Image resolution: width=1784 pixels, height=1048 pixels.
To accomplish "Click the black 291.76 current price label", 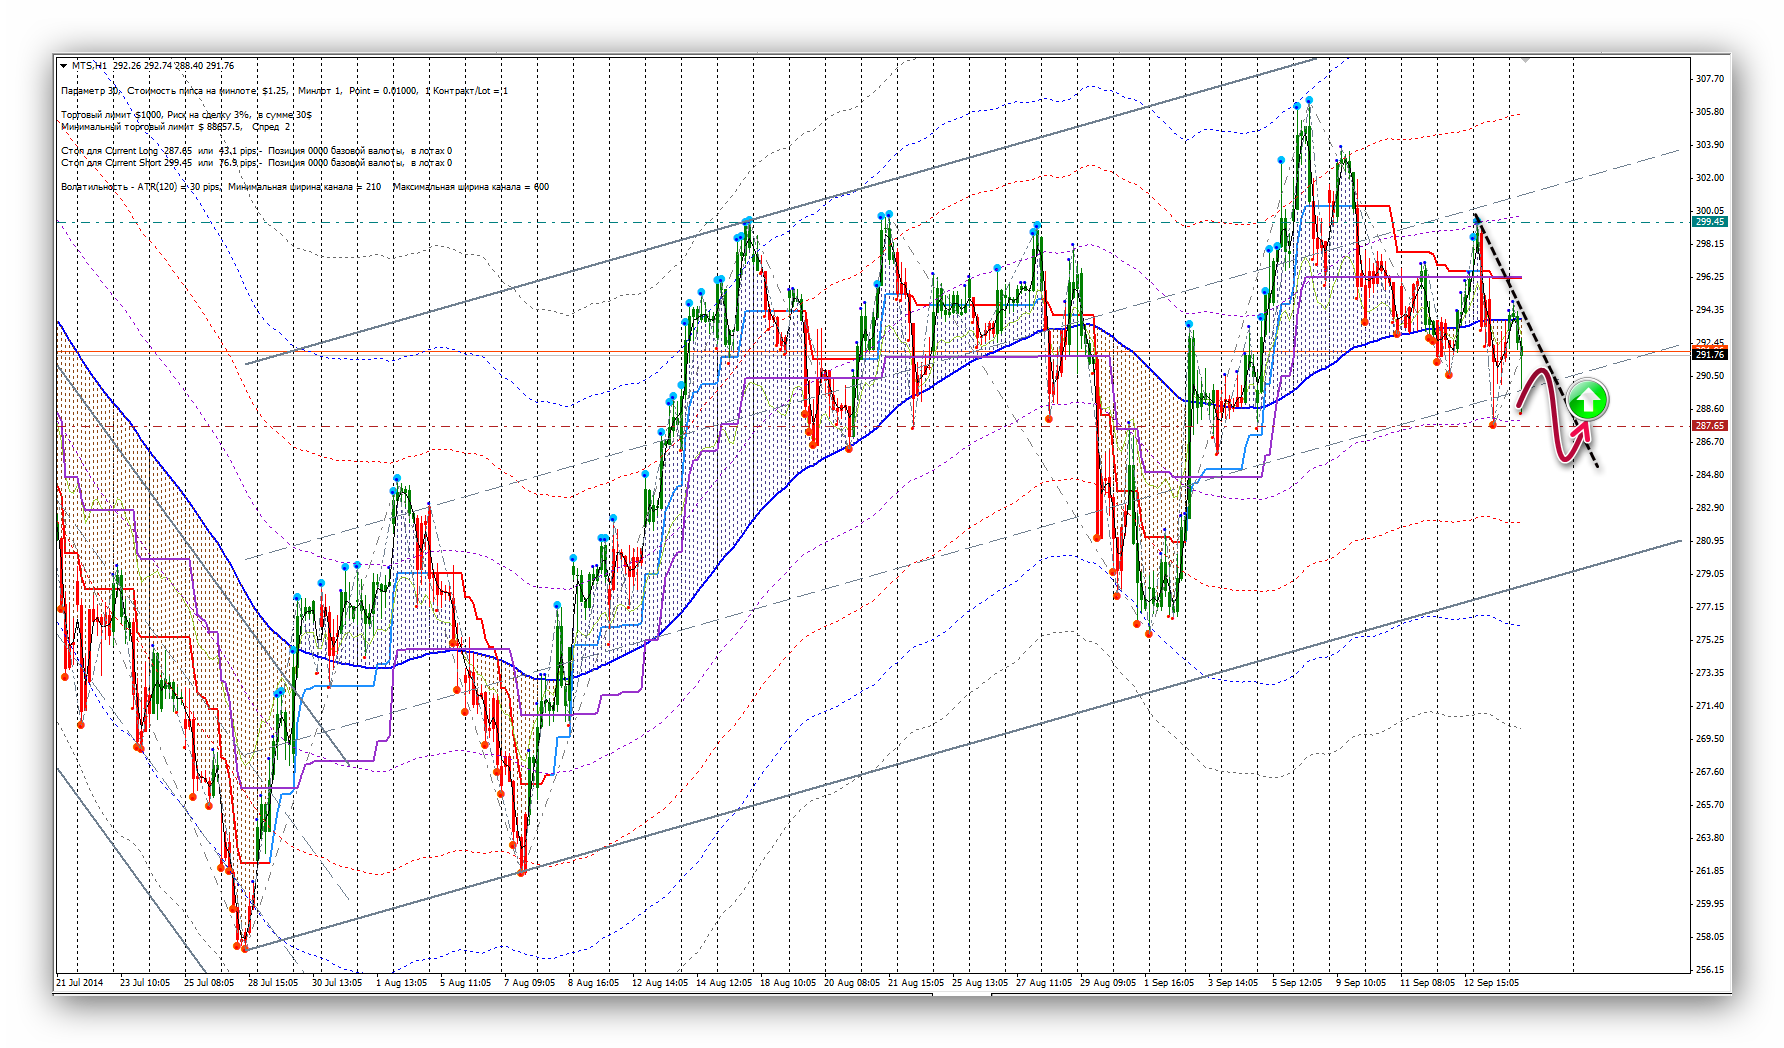I will 1709,354.
